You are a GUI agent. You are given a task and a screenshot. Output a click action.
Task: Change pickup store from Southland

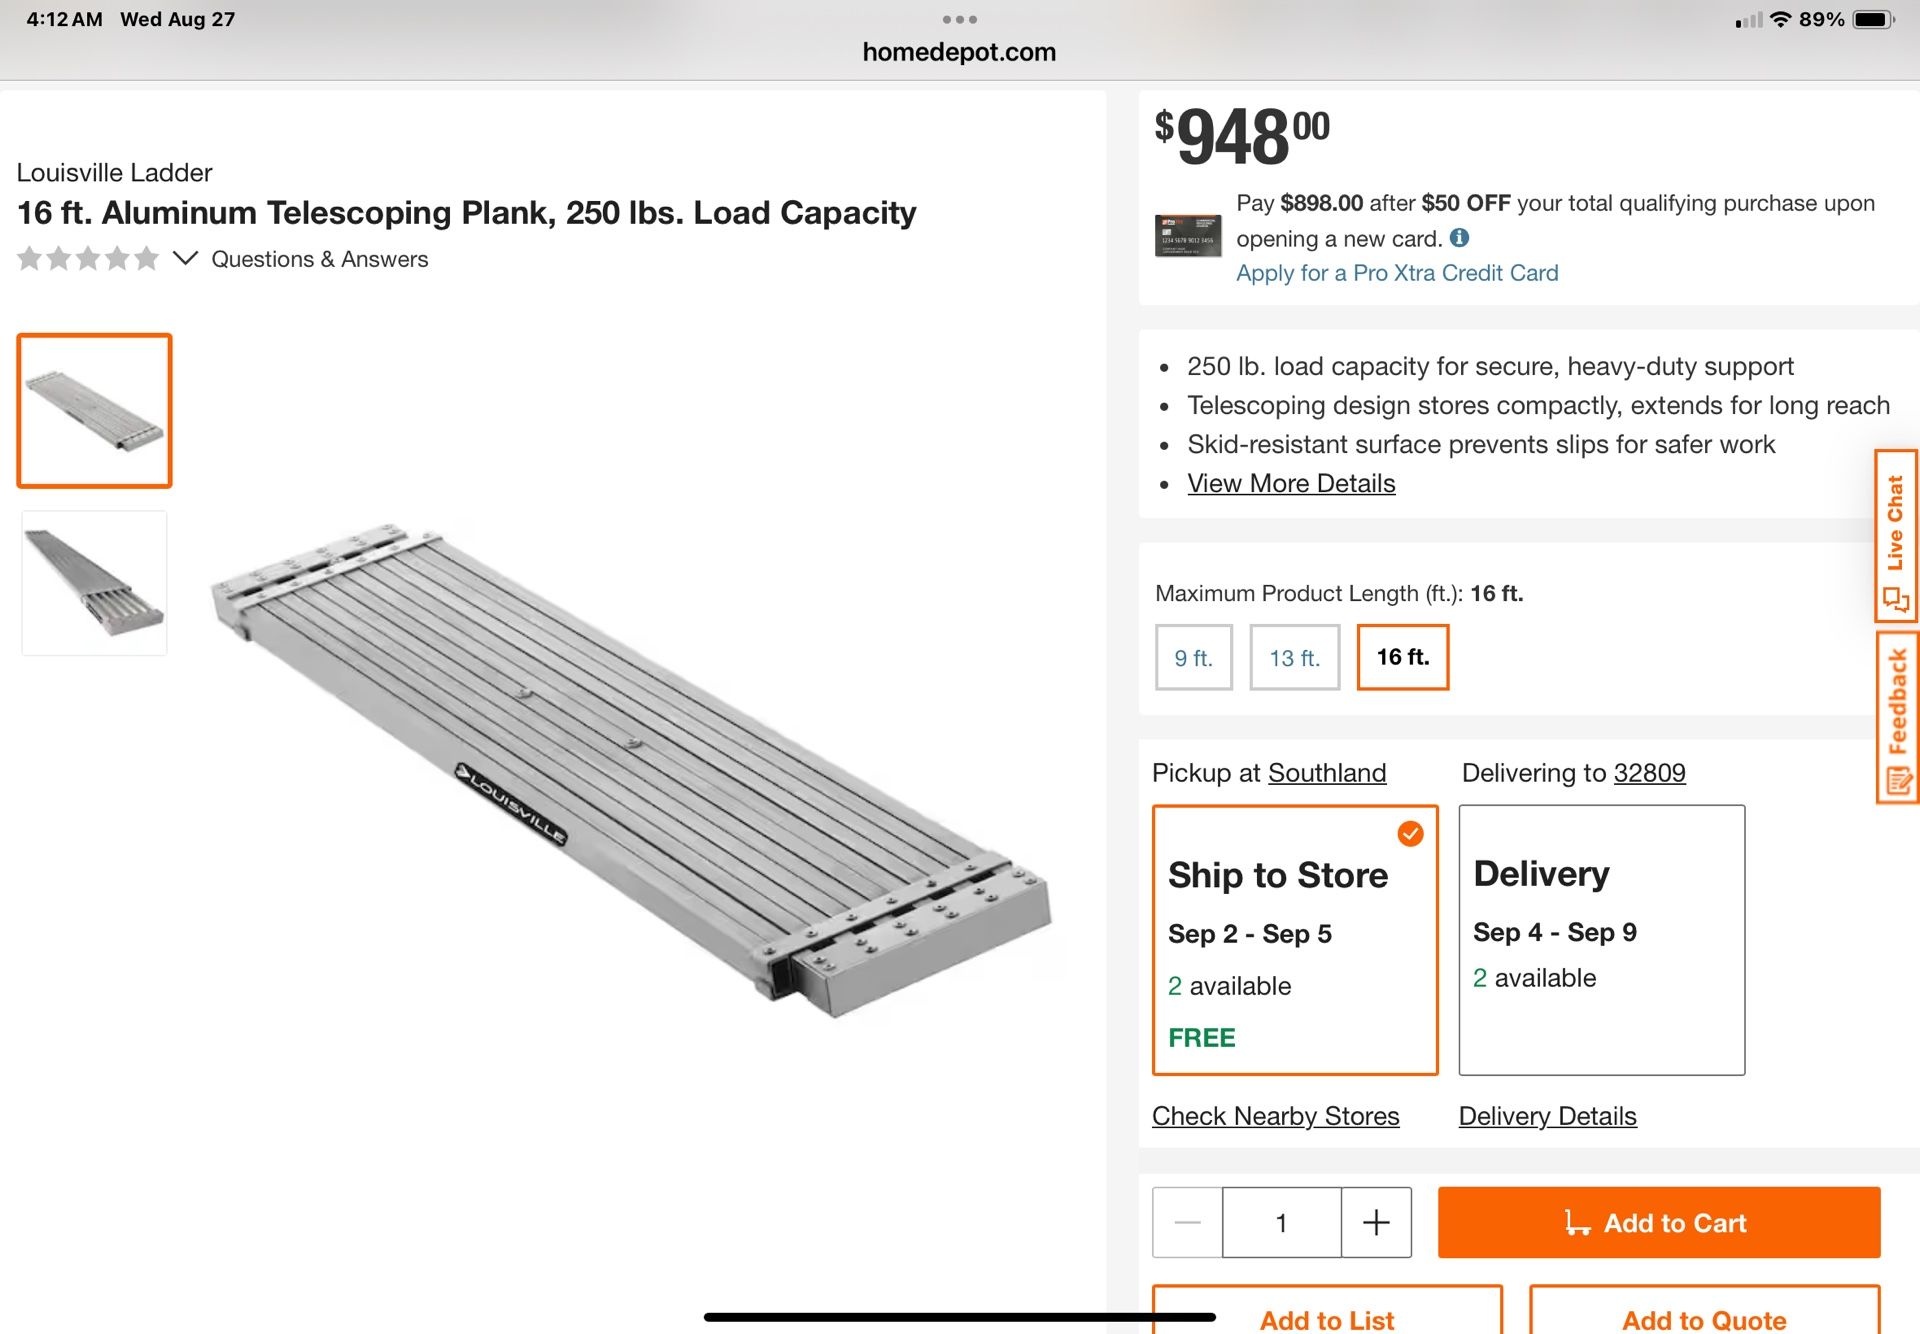coord(1326,773)
